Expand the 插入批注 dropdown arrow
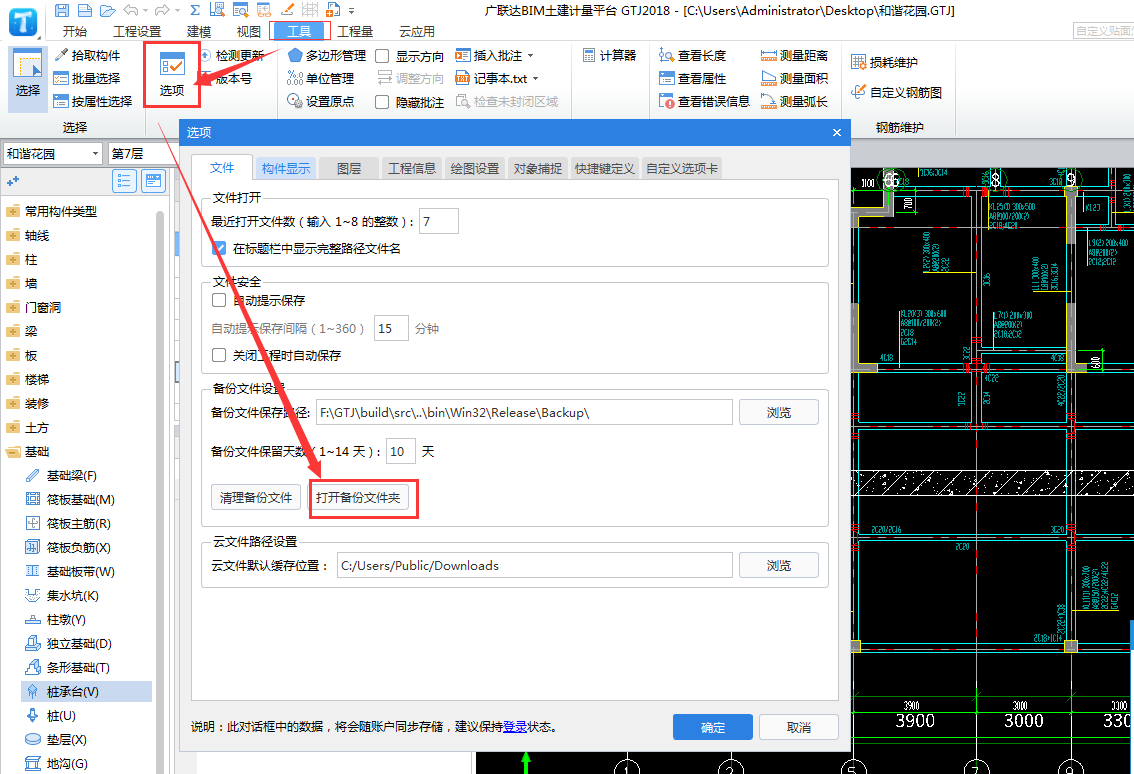Image resolution: width=1134 pixels, height=774 pixels. (x=530, y=56)
